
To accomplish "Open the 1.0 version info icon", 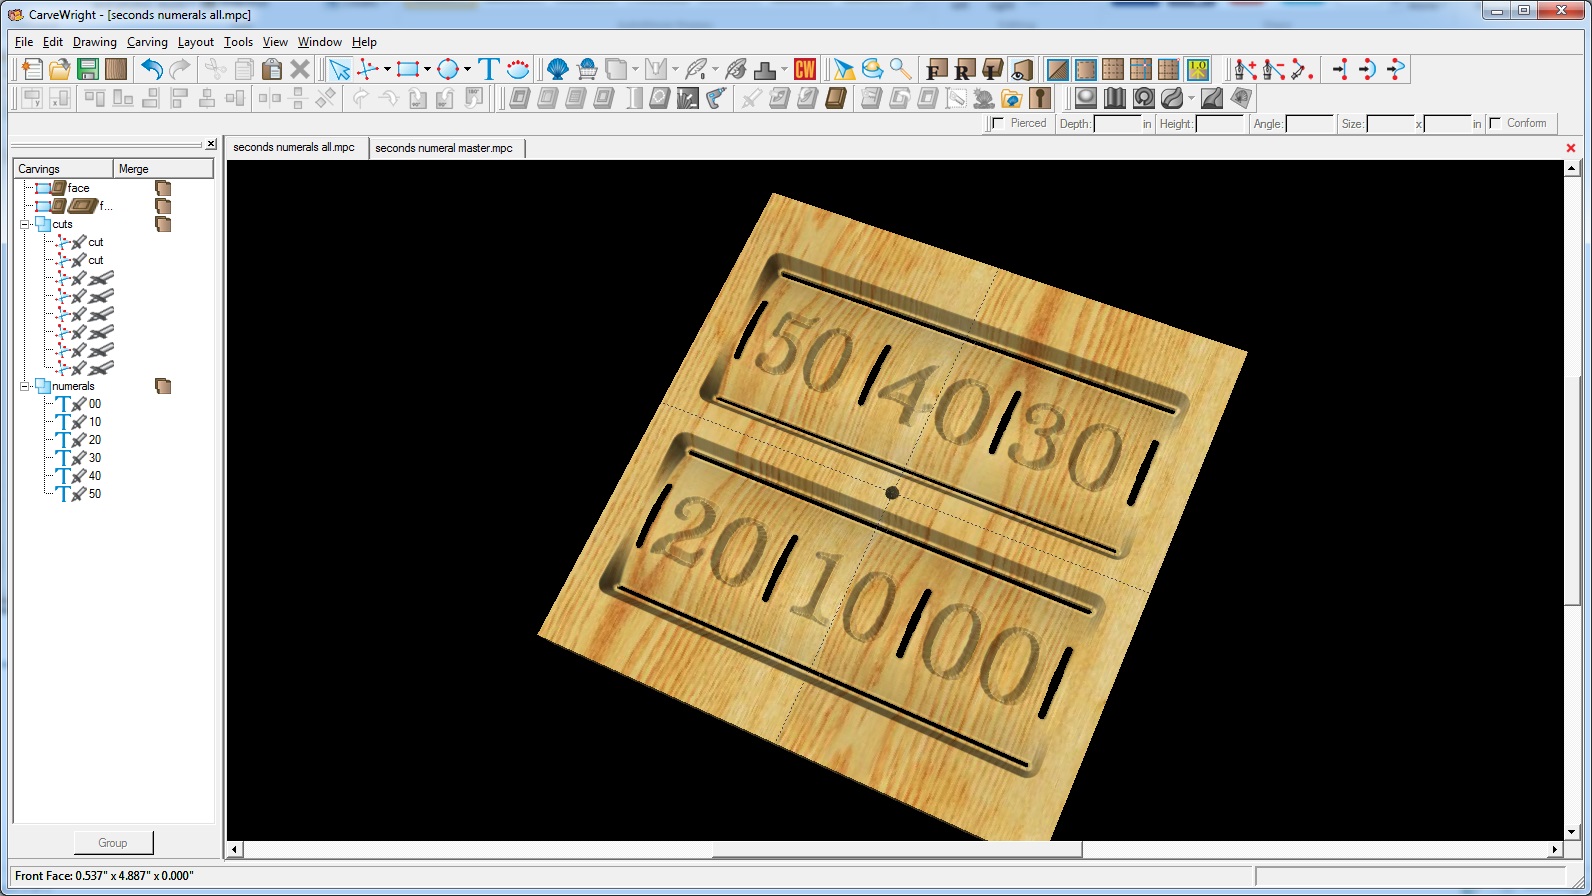I will pyautogui.click(x=1198, y=69).
